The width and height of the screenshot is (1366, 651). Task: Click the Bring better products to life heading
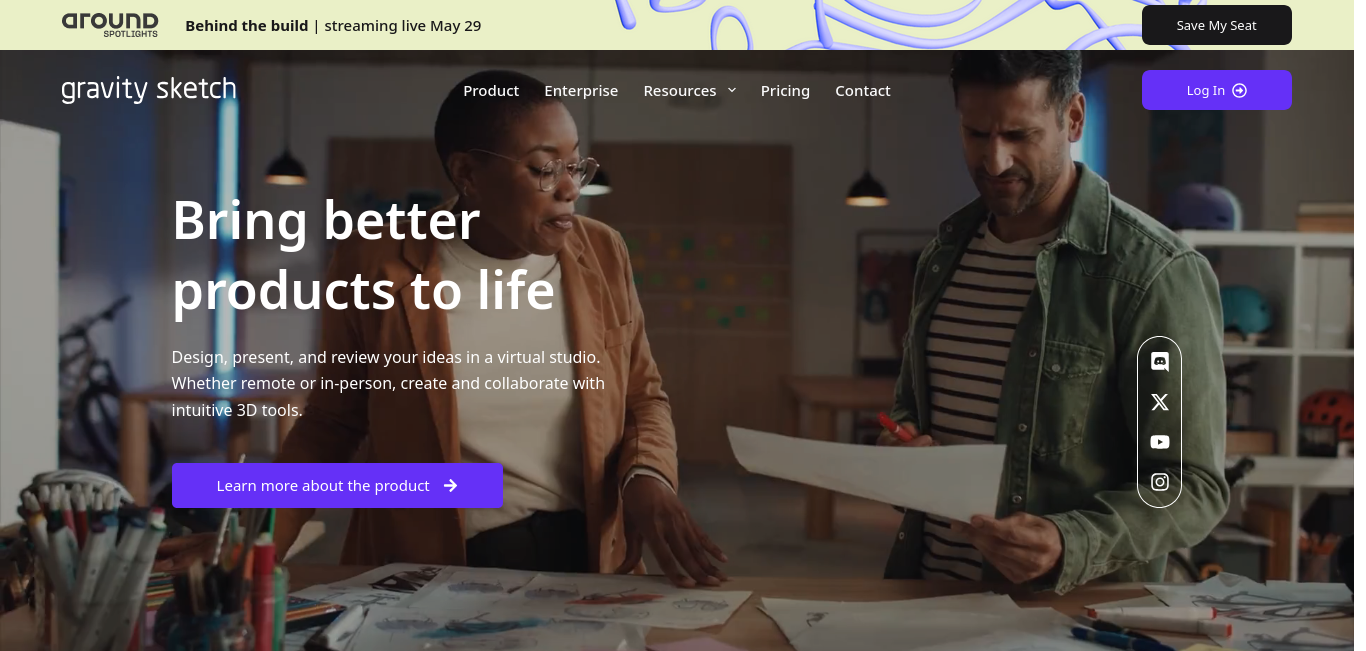point(363,255)
